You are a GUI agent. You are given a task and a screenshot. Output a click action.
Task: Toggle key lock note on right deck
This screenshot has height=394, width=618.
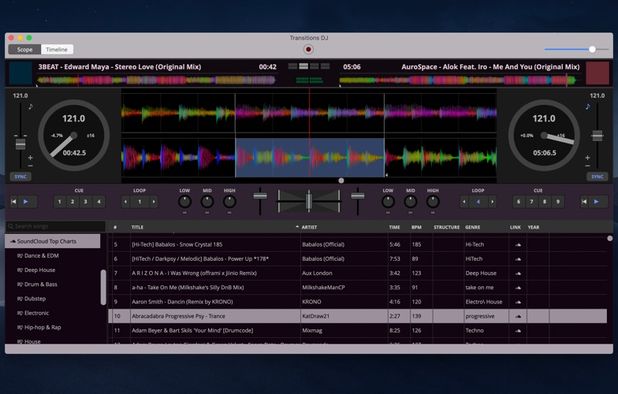588,106
